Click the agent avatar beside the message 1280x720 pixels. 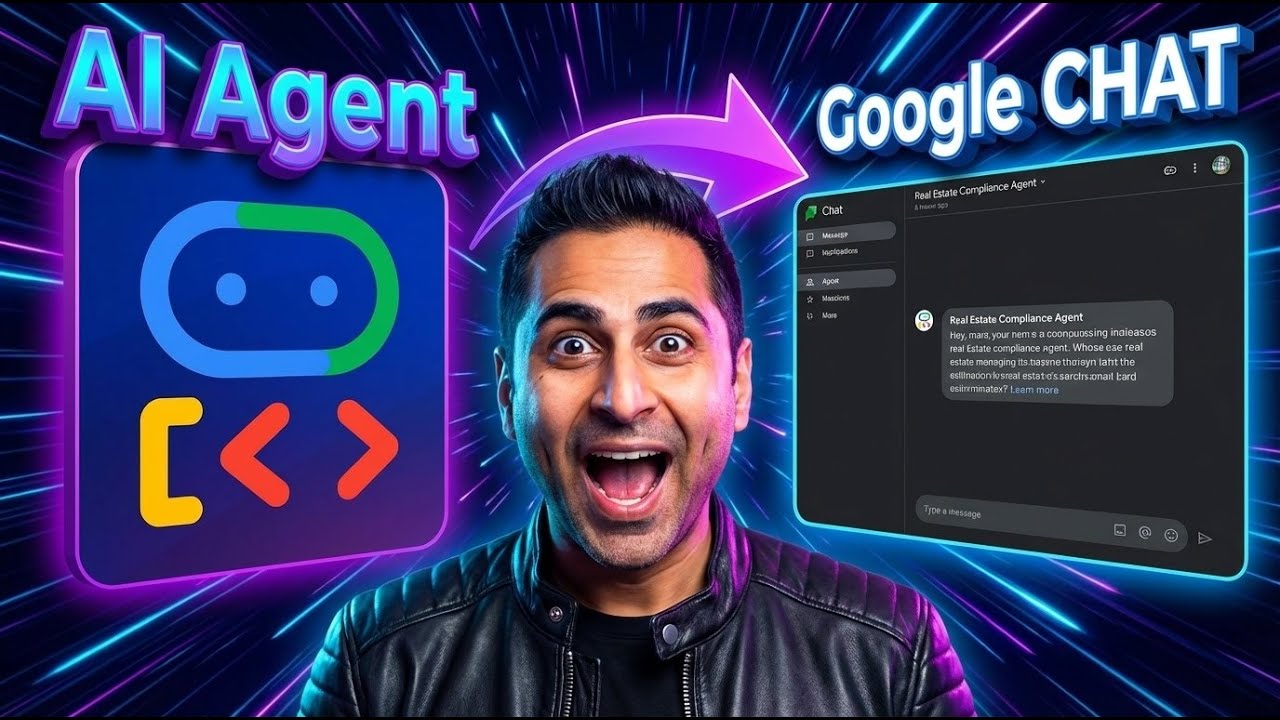pyautogui.click(x=924, y=320)
